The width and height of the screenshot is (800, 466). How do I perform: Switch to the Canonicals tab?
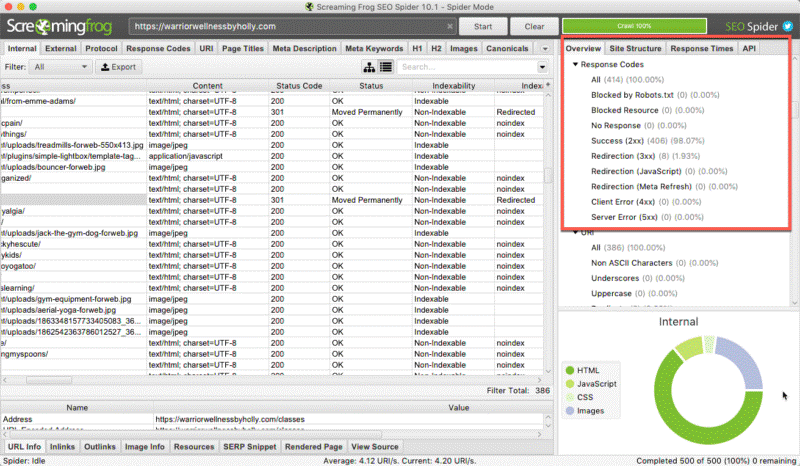point(507,48)
